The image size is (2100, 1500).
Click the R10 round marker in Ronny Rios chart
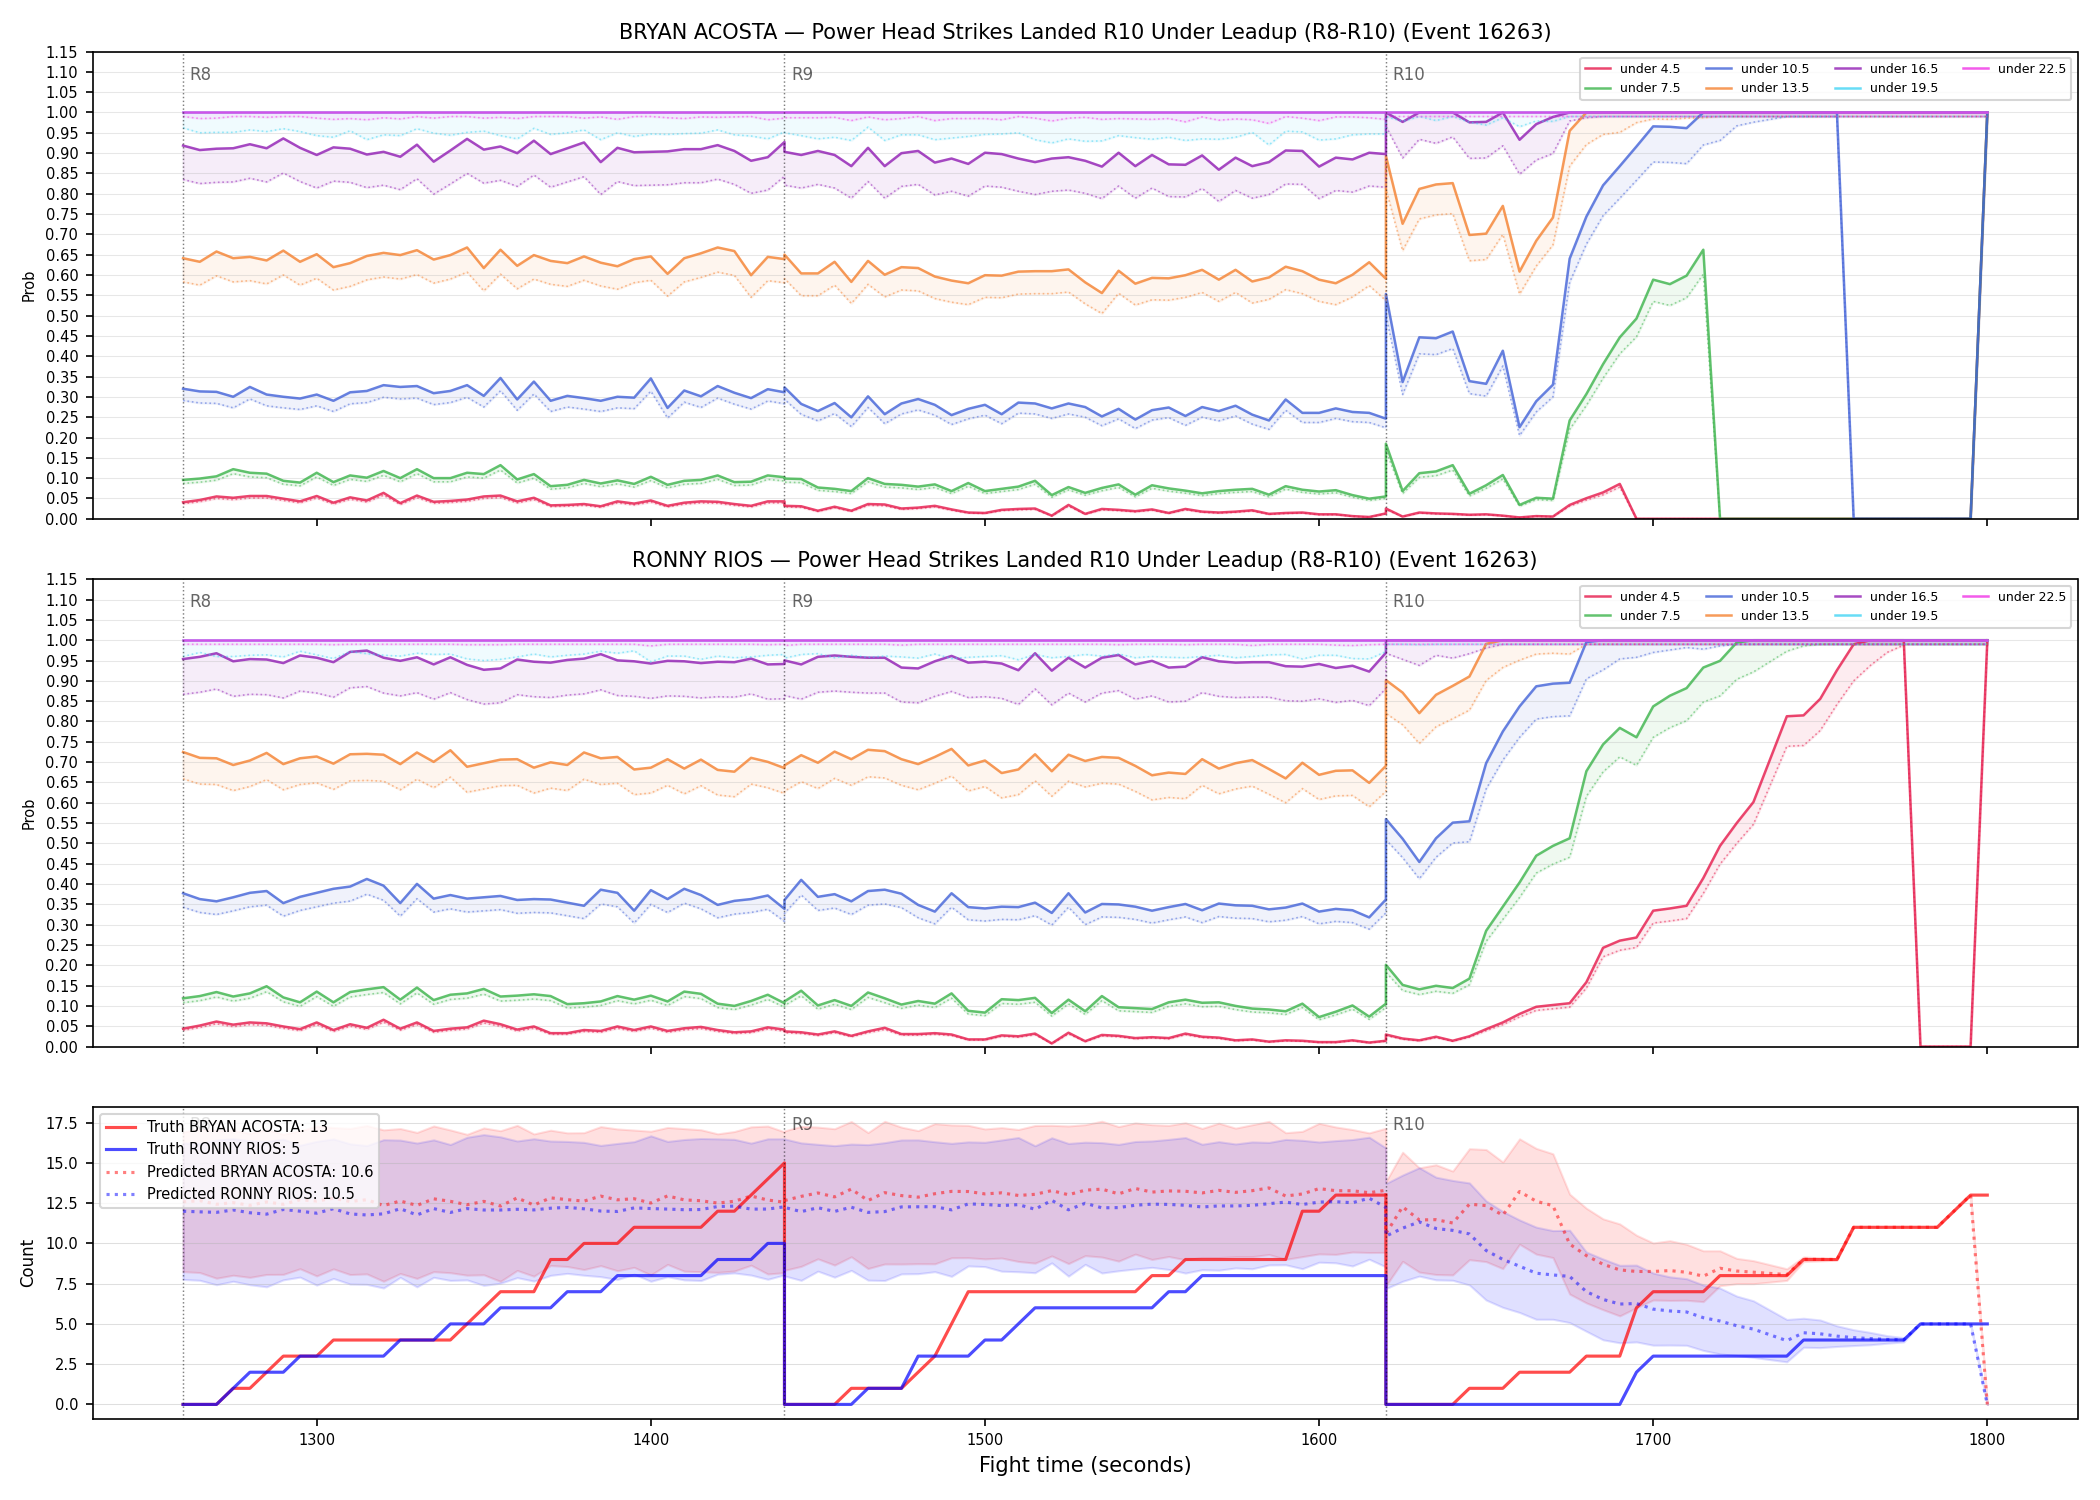[1408, 601]
